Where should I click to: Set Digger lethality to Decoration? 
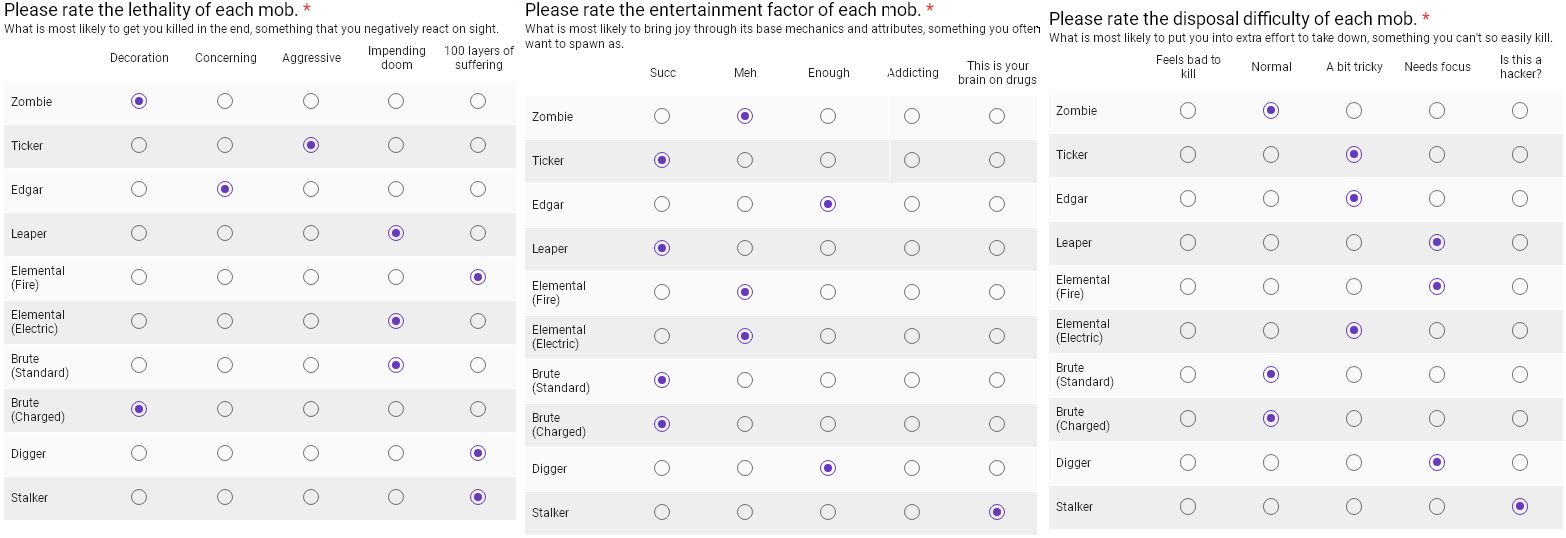click(x=139, y=453)
